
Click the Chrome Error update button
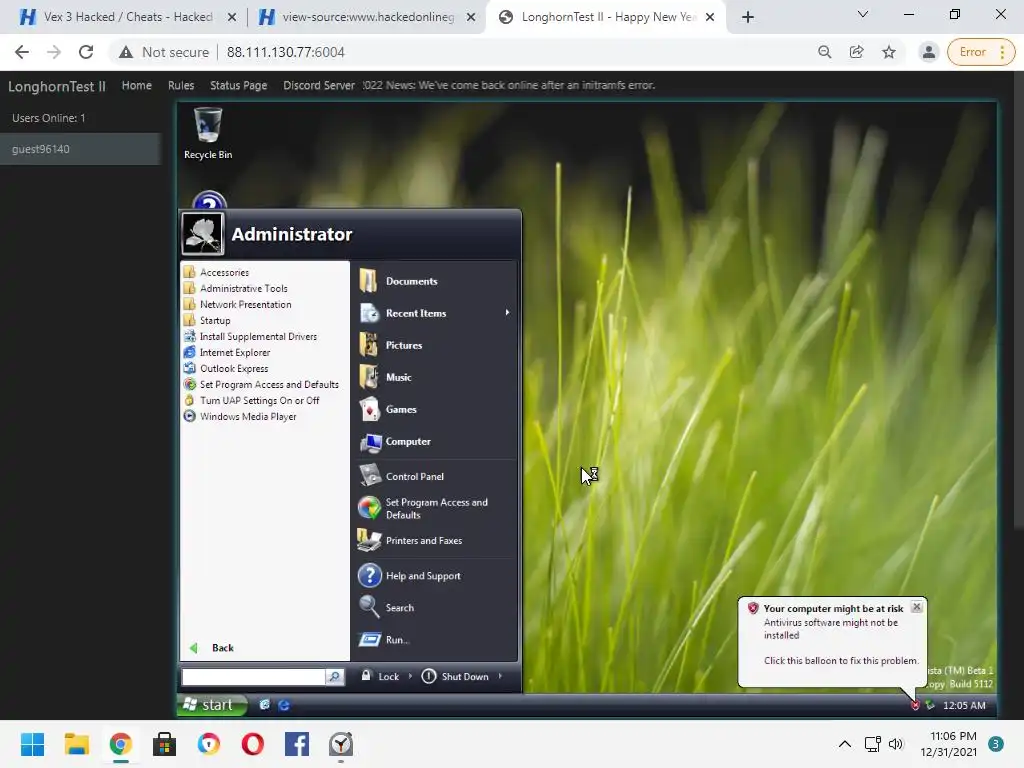tap(981, 52)
